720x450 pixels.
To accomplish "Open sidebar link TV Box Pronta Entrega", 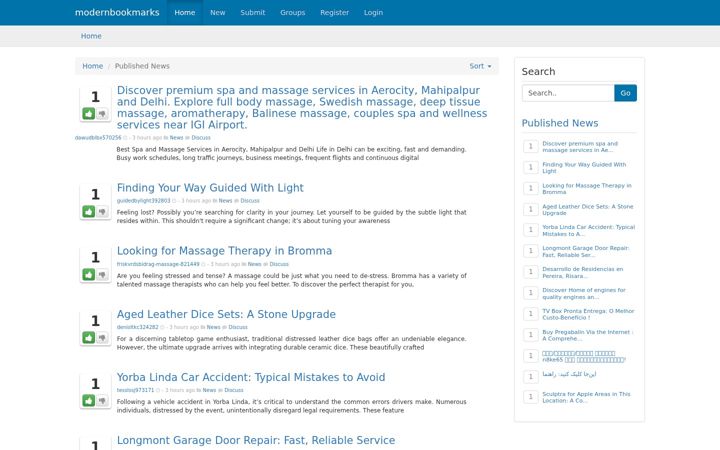I will [x=588, y=314].
